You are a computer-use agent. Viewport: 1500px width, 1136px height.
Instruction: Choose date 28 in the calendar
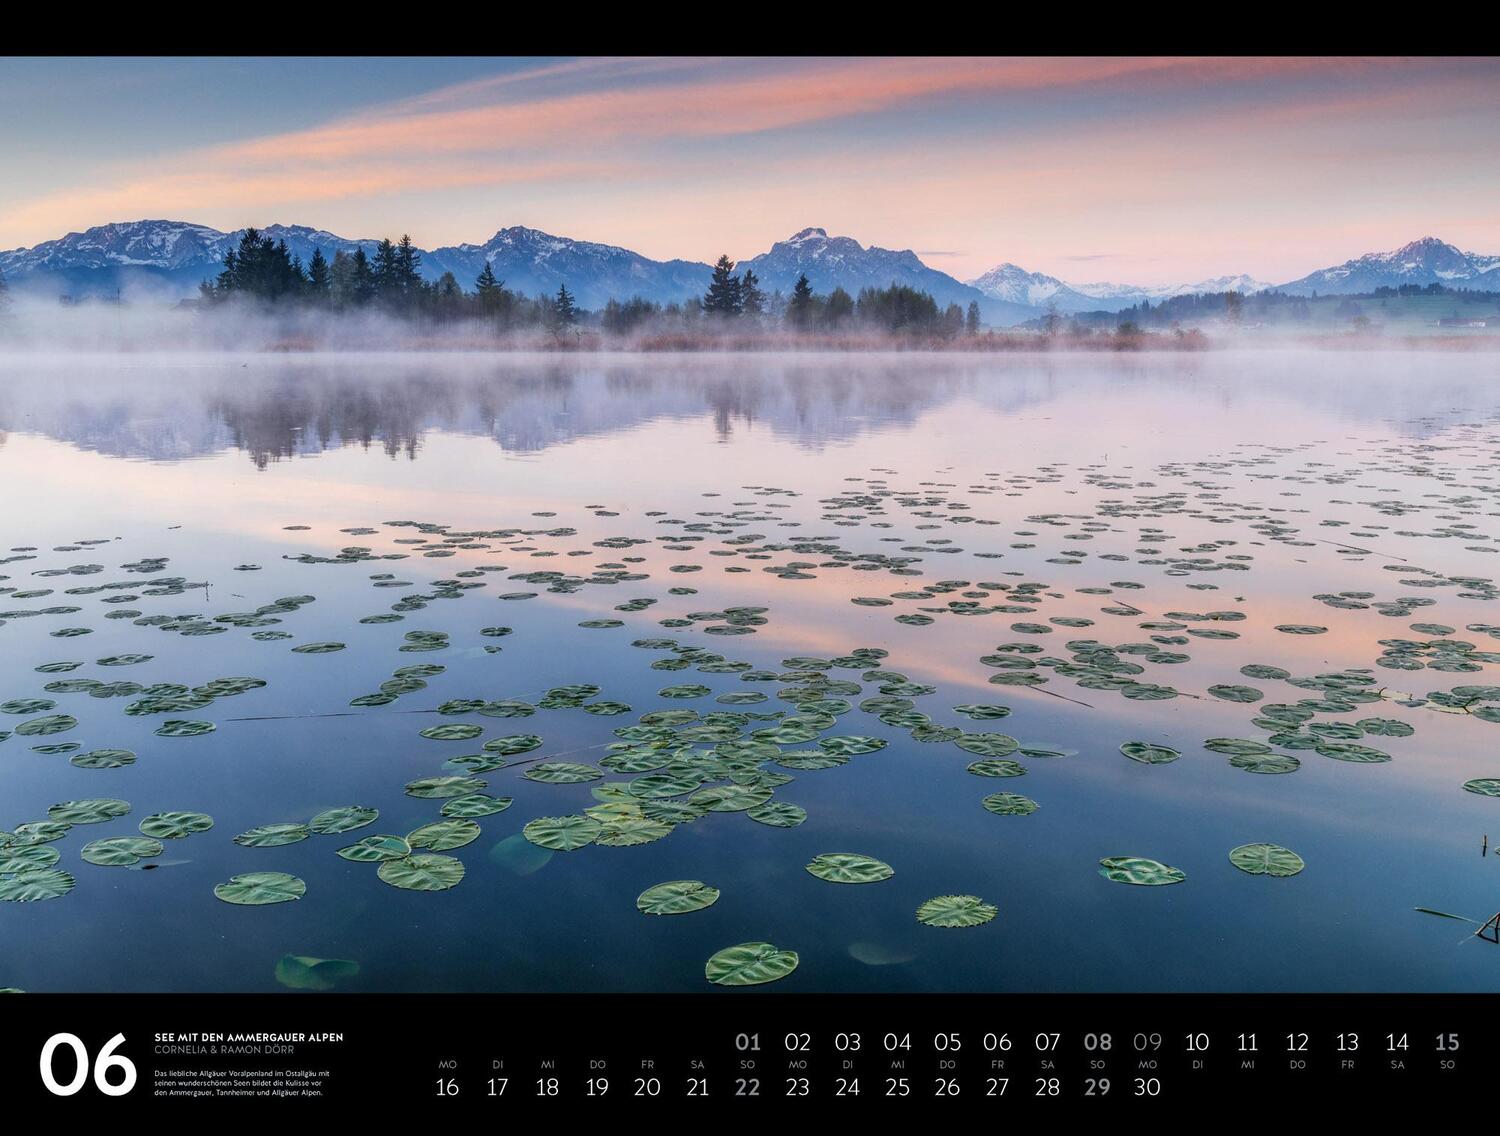click(1047, 1087)
